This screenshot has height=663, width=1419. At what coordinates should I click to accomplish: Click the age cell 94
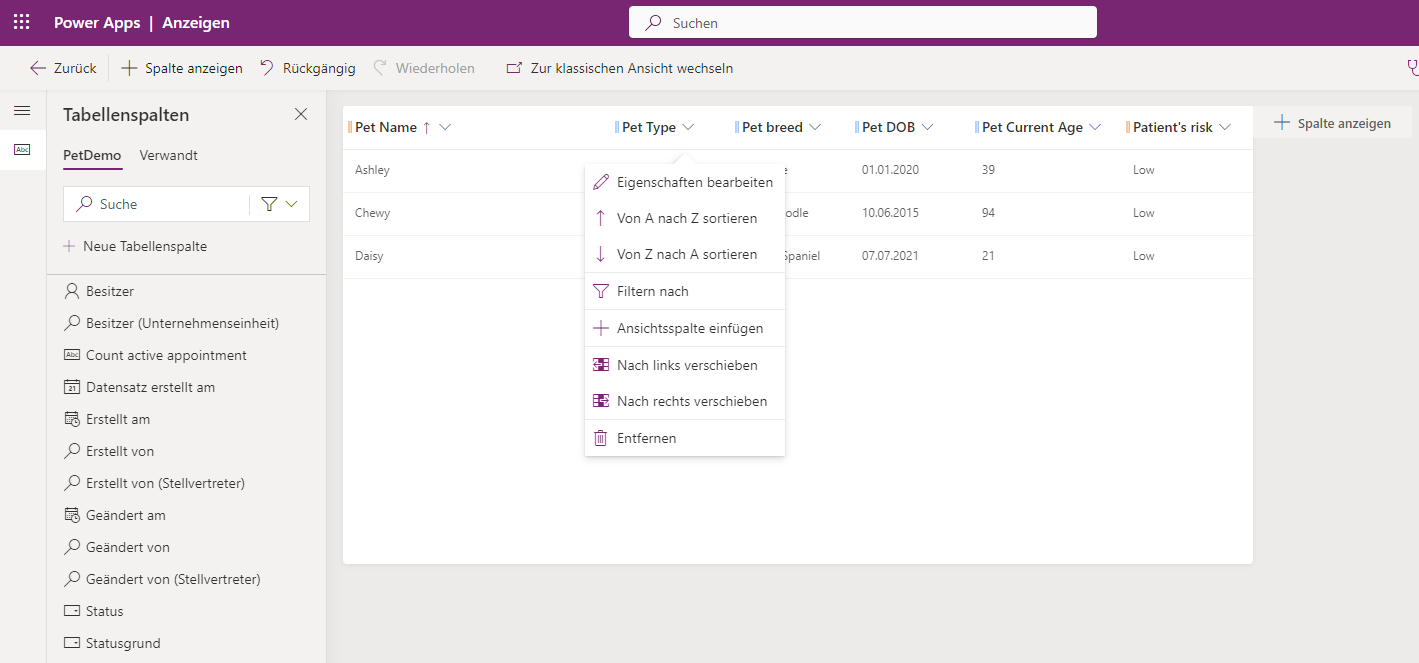coord(988,213)
